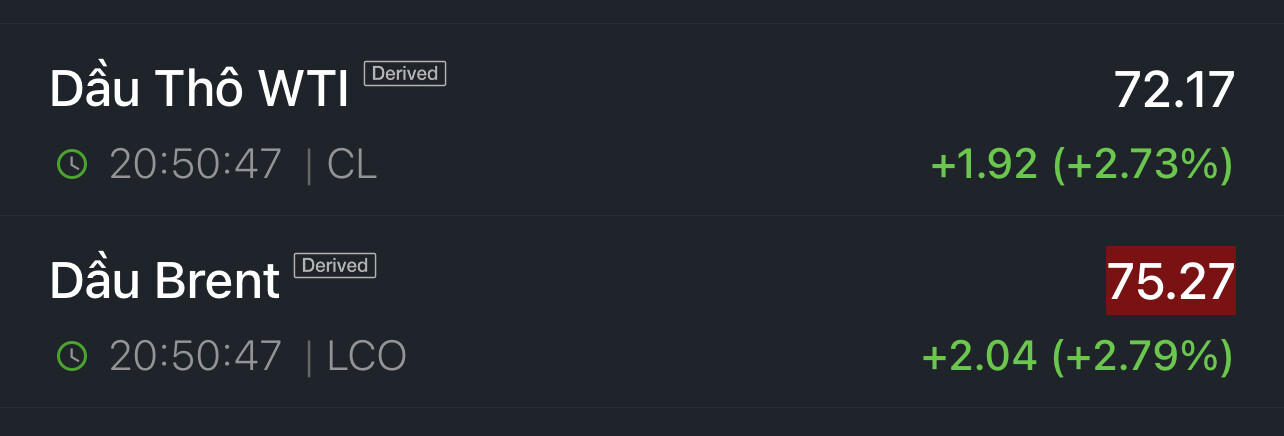Click the pipe separator before CL
1284x436 pixels.
pos(309,165)
